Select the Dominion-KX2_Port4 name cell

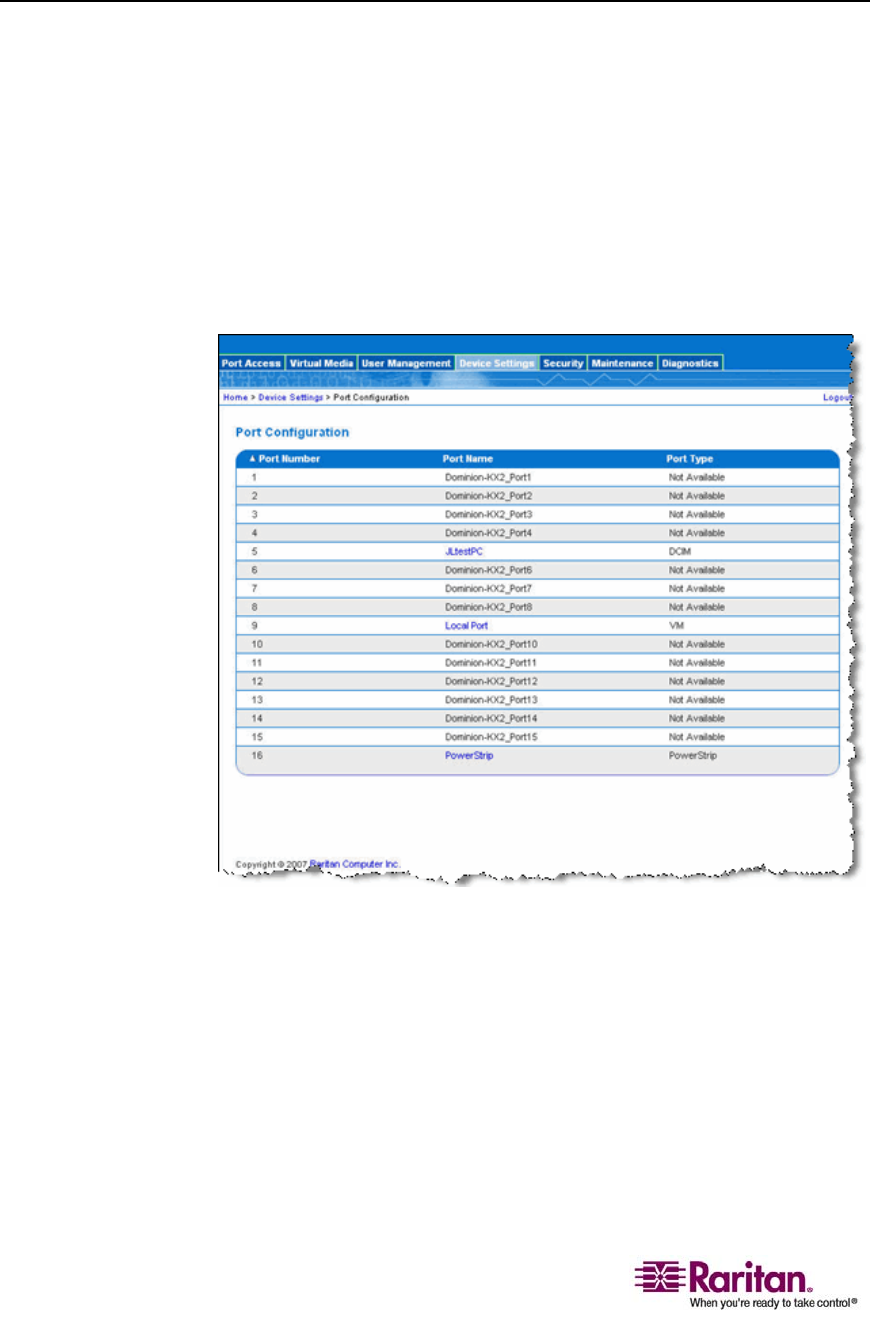pyautogui.click(x=488, y=533)
